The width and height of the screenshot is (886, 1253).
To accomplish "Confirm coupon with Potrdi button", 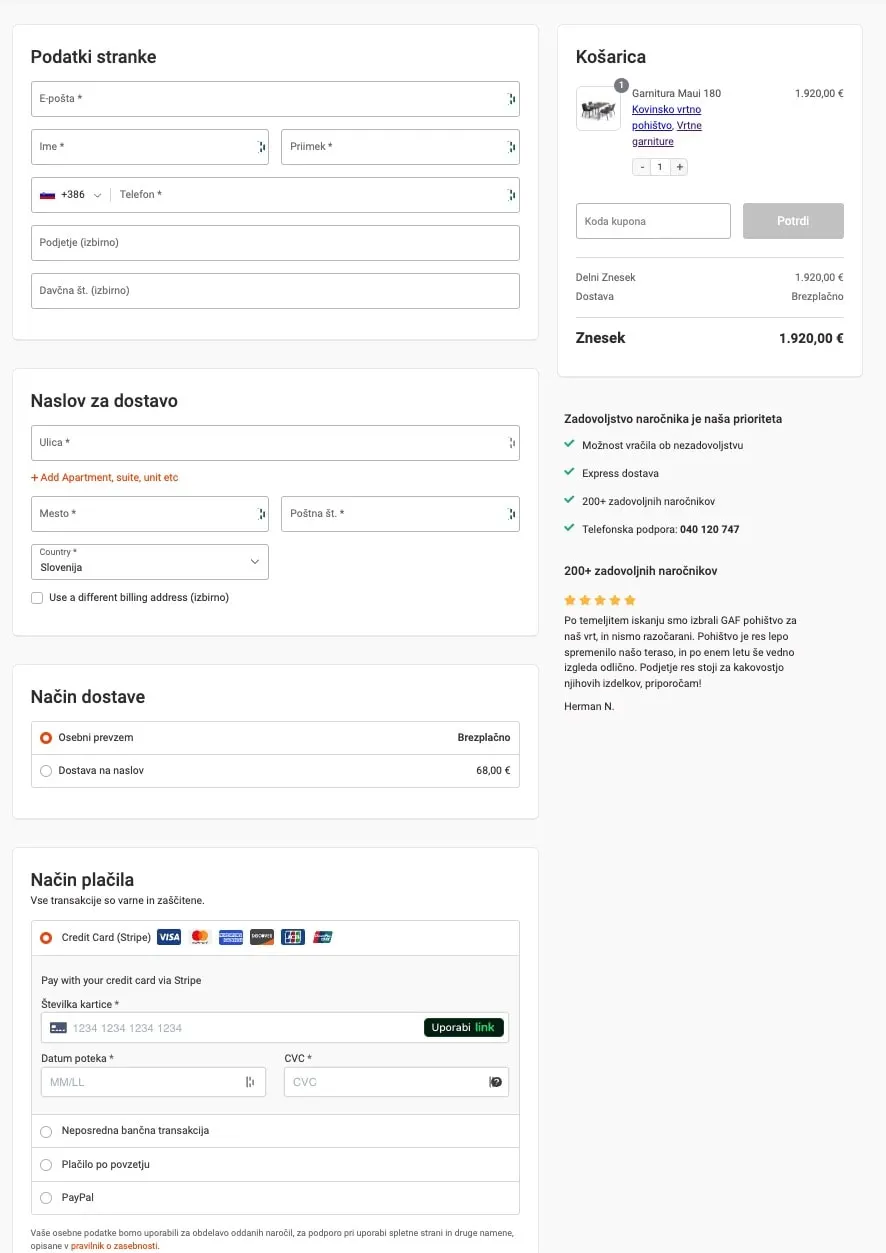I will pos(793,221).
